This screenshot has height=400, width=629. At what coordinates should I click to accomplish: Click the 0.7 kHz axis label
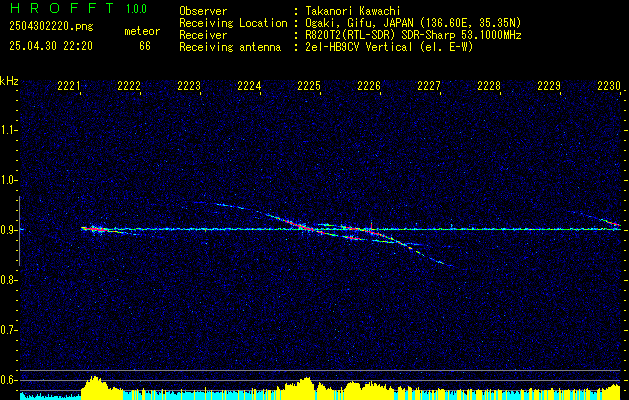pos(8,330)
